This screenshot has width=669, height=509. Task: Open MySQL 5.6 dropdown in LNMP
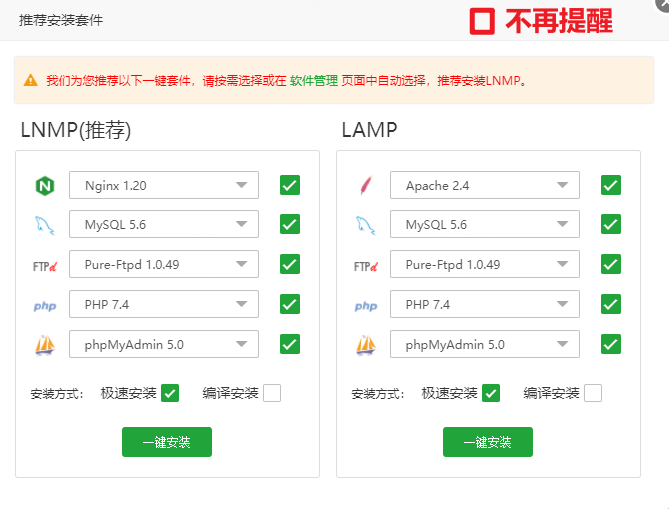(164, 224)
